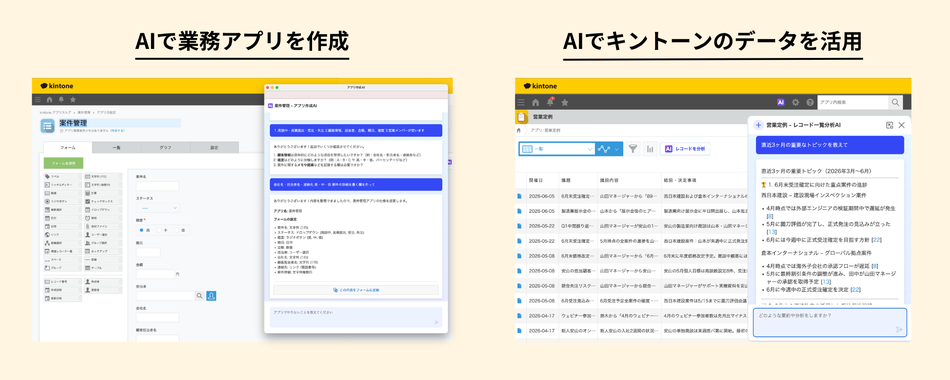Click expand icon in レコード一覧分析AI panel
The height and width of the screenshot is (380, 950).
coord(889,125)
